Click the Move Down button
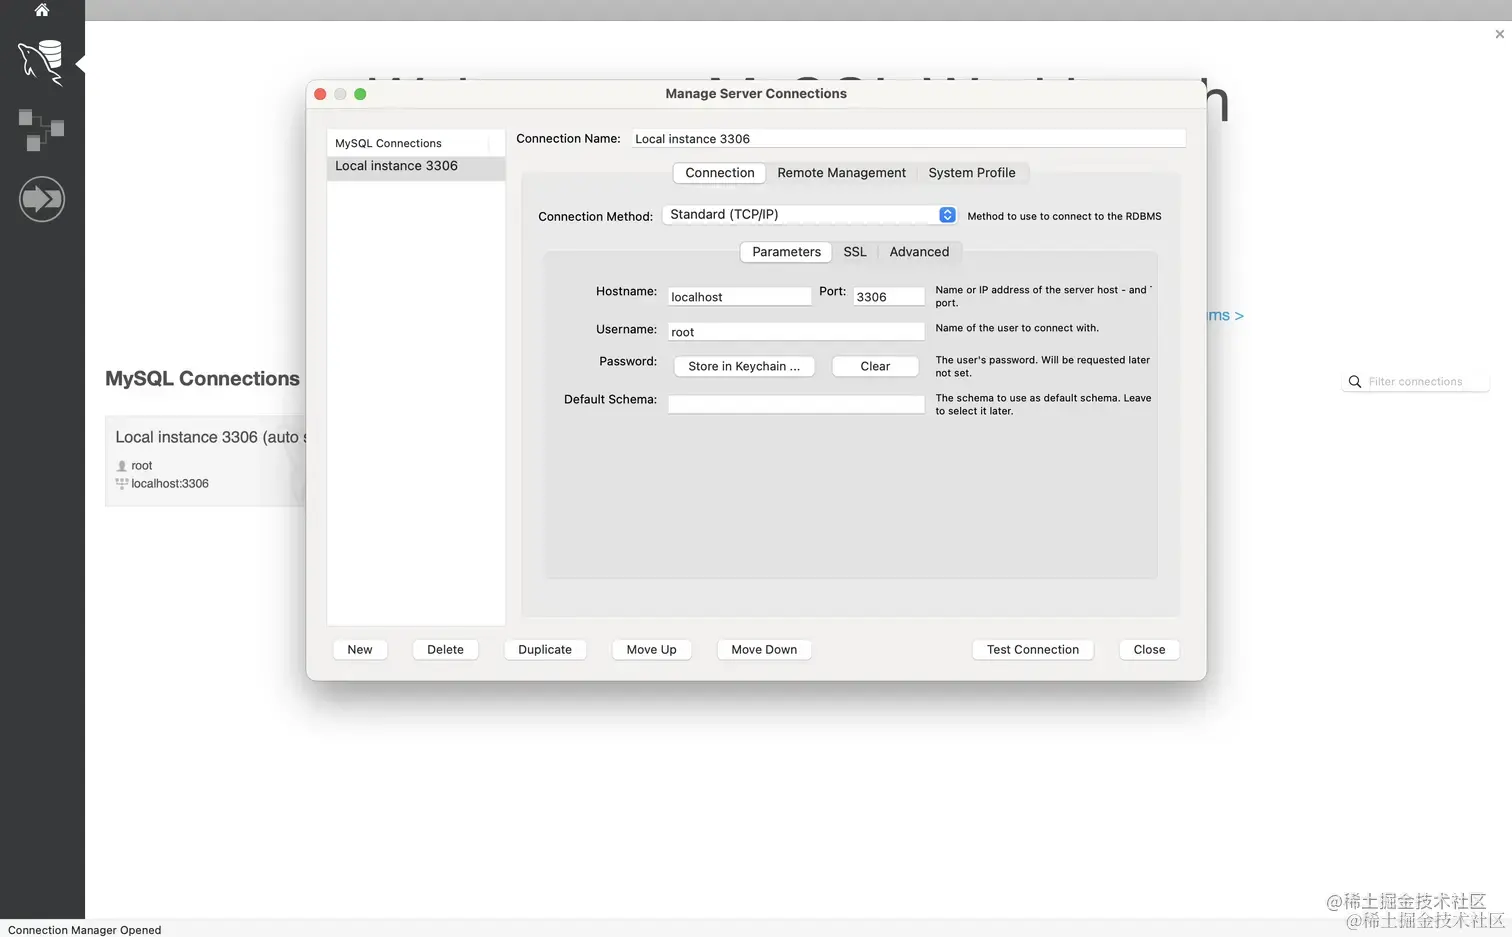 pyautogui.click(x=764, y=650)
